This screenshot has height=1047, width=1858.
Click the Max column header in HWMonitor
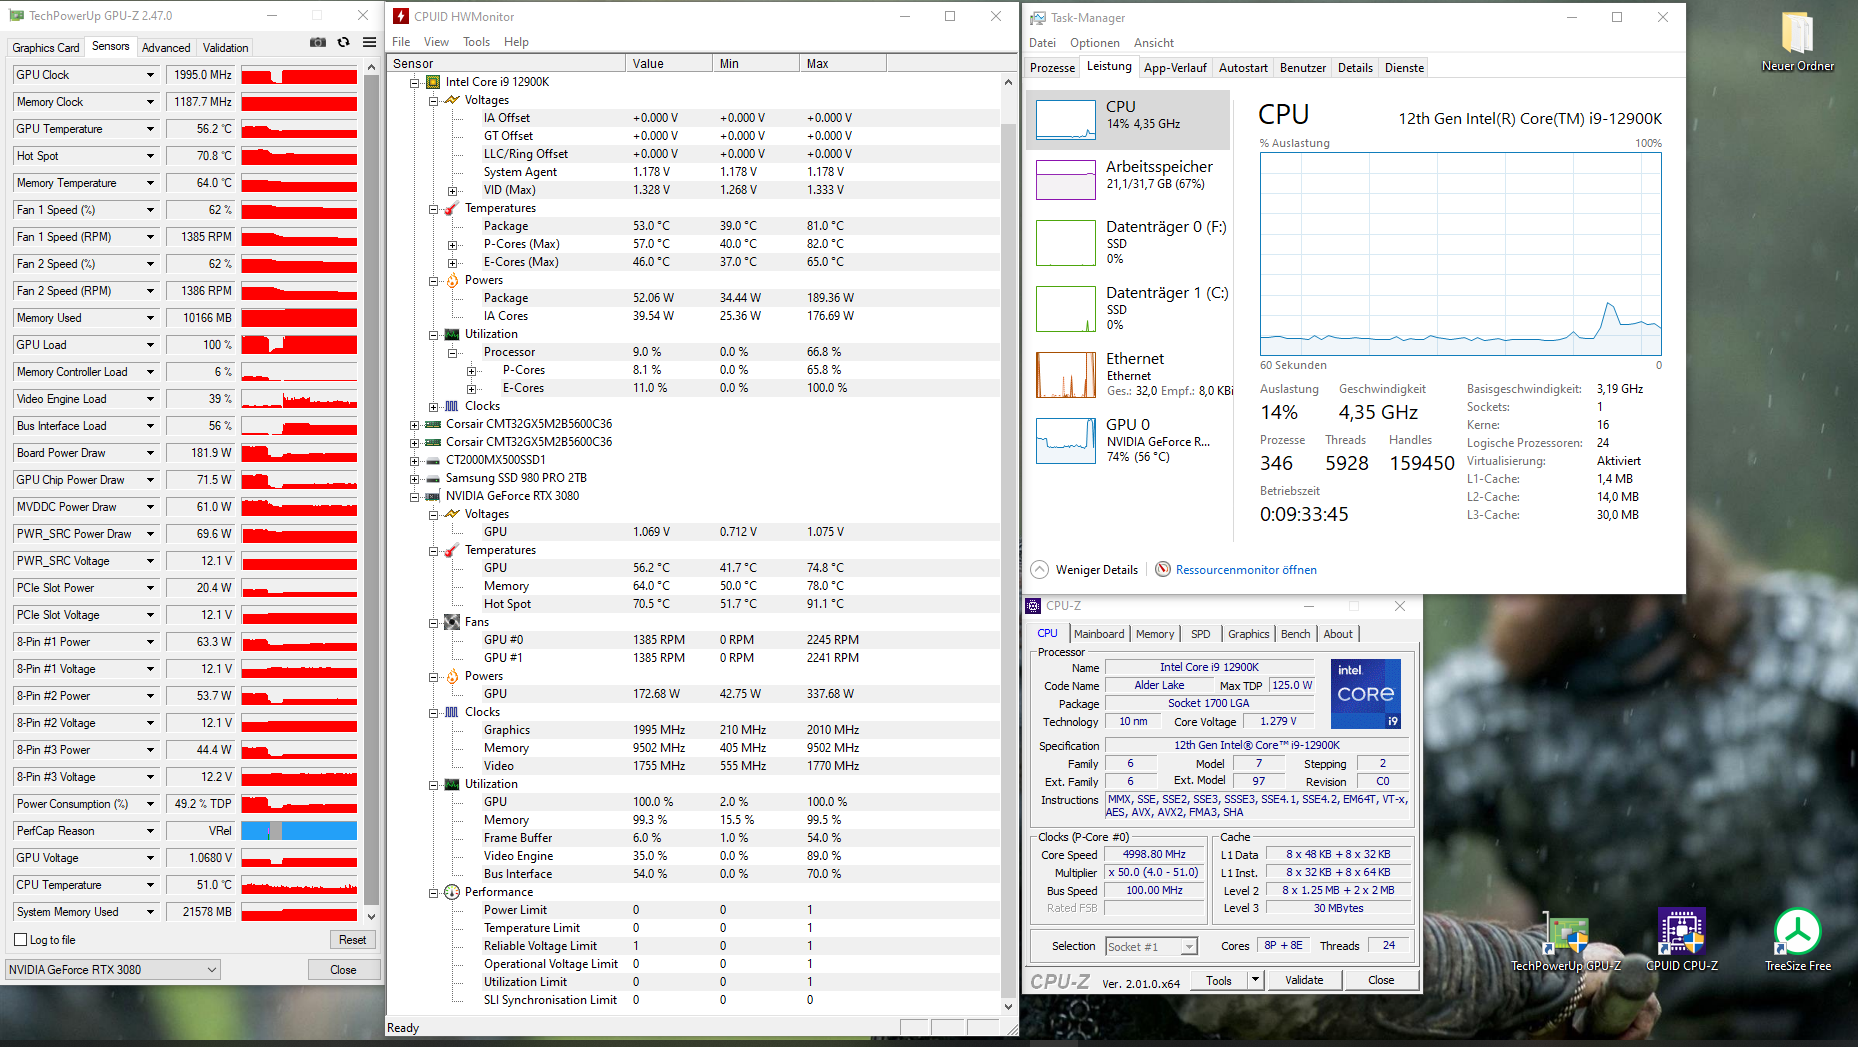pos(843,63)
